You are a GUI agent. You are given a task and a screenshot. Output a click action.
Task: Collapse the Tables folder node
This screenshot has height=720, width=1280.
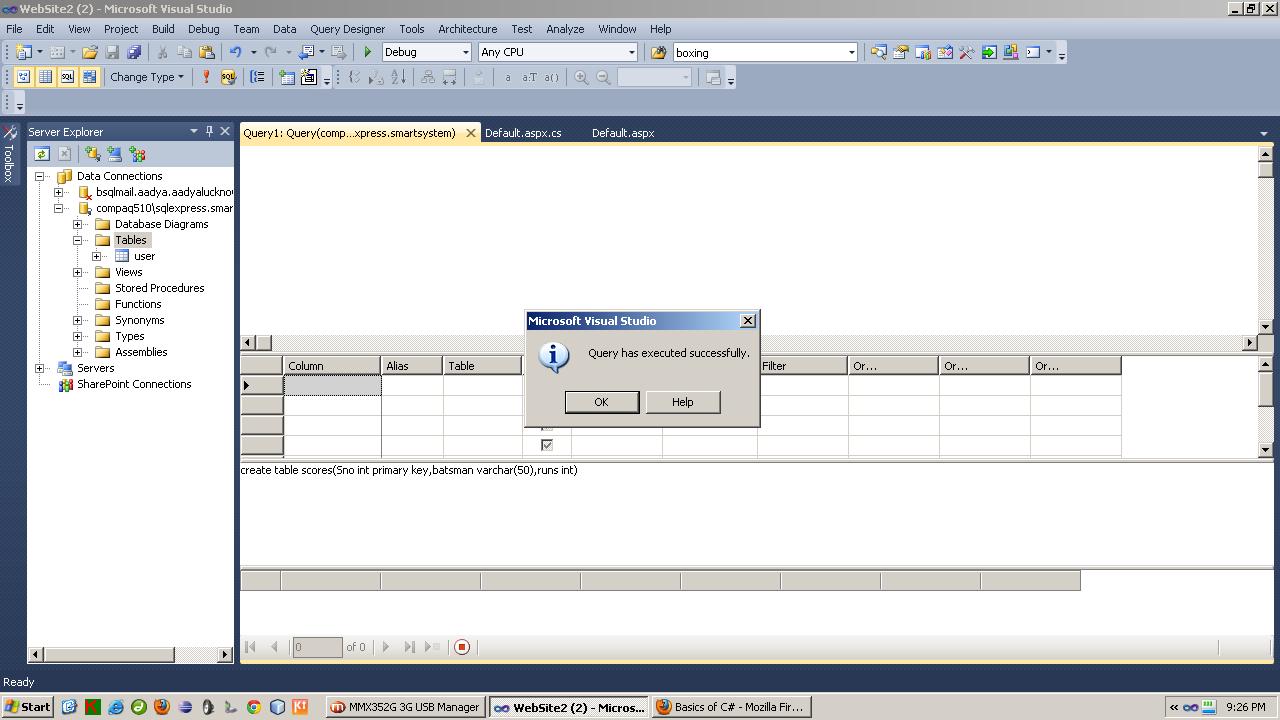tap(78, 240)
